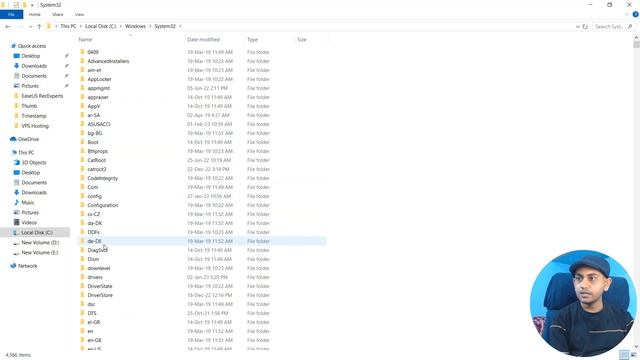Screen dimensions: 640x360
Task: Go back with the Back arrow
Action: tap(8, 27)
